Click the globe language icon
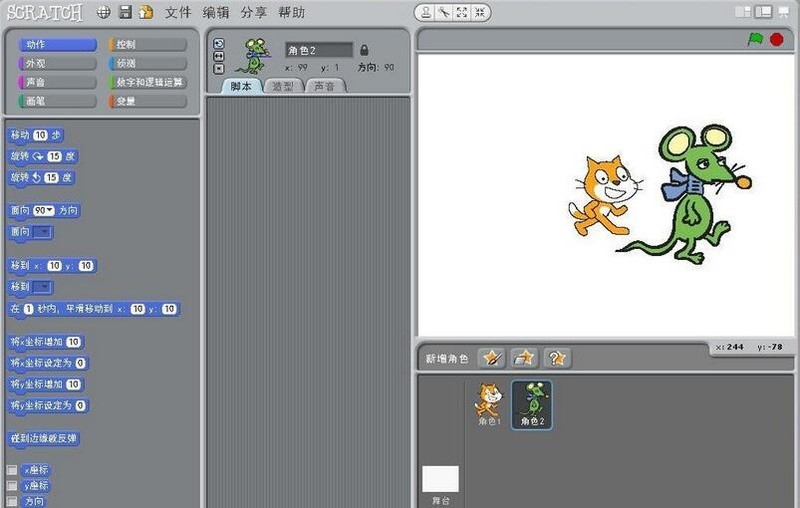Viewport: 800px width, 508px height. [x=104, y=13]
